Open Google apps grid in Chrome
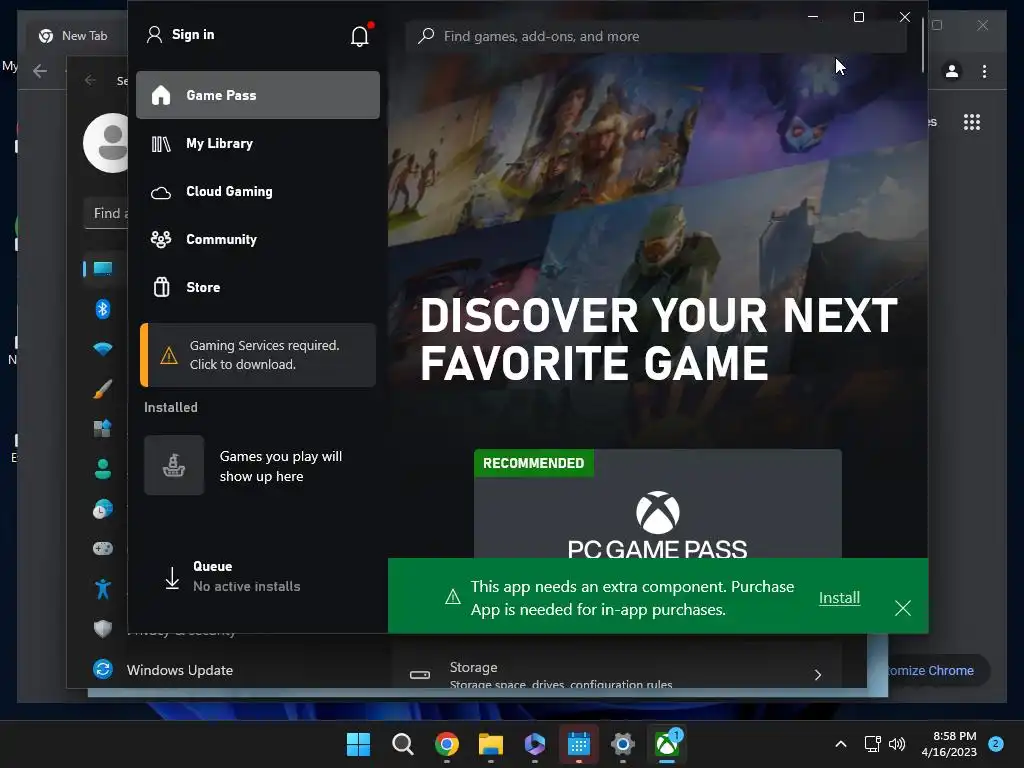The height and width of the screenshot is (768, 1024). click(x=972, y=122)
